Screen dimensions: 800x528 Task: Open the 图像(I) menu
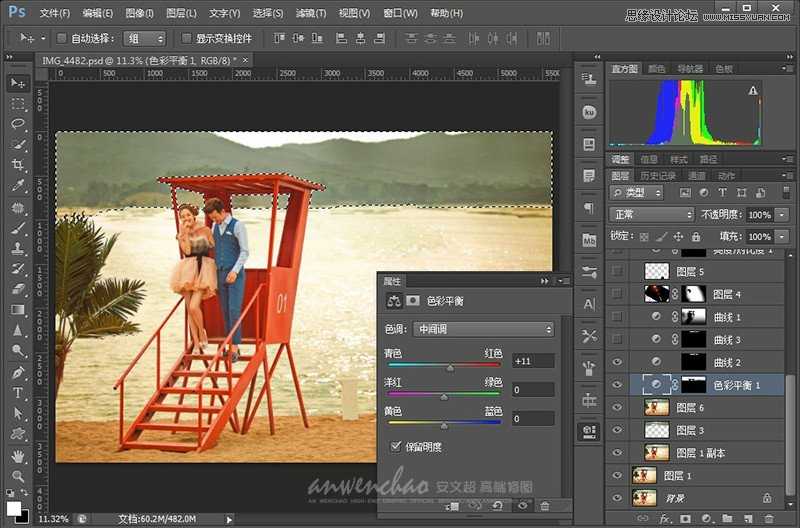point(139,13)
